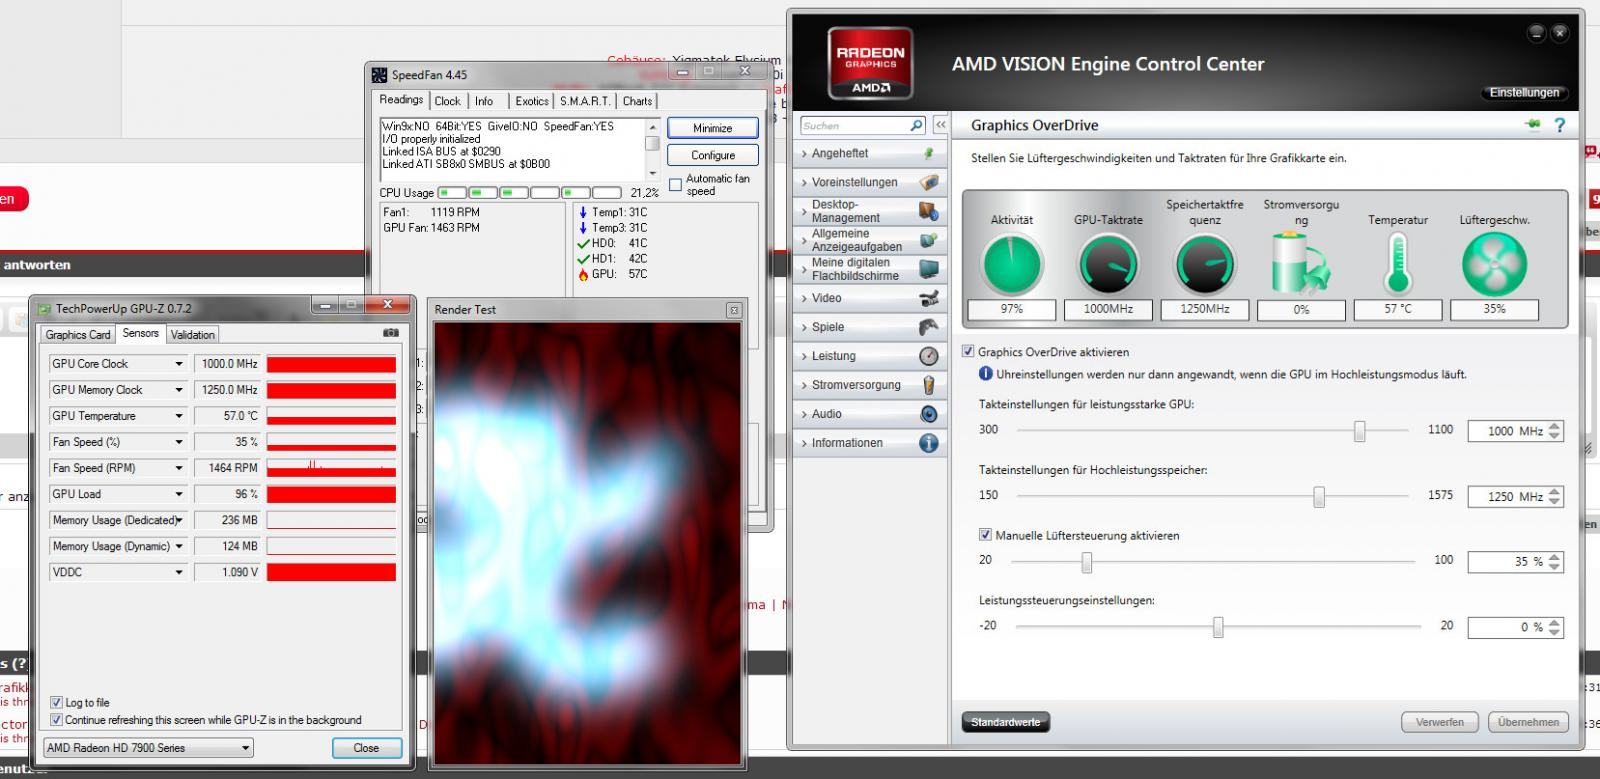Viewport: 1600px width, 779px height.
Task: Click Einstellungen button in AMD header
Action: tap(1524, 92)
